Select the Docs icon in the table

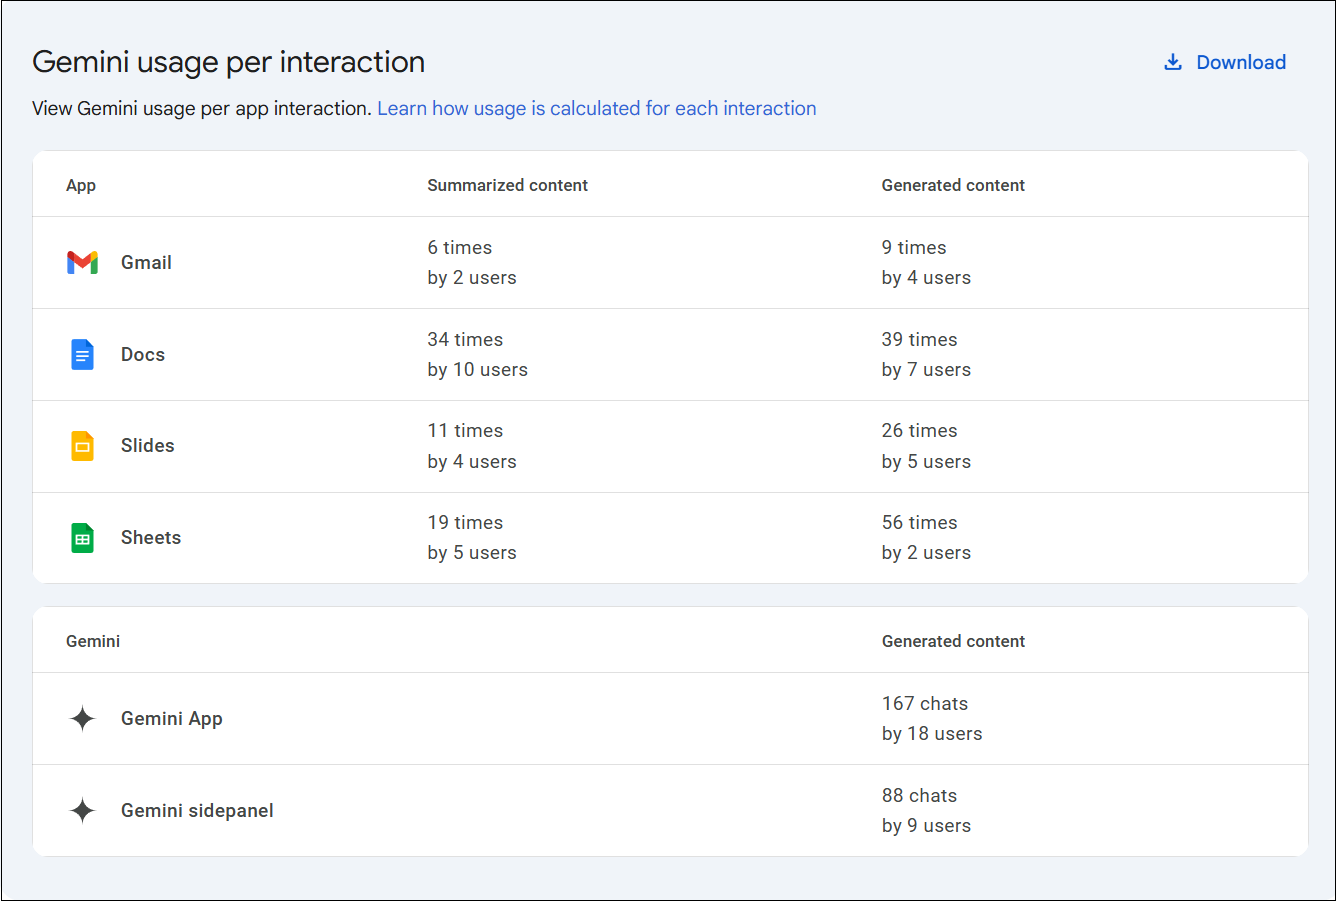tap(81, 354)
